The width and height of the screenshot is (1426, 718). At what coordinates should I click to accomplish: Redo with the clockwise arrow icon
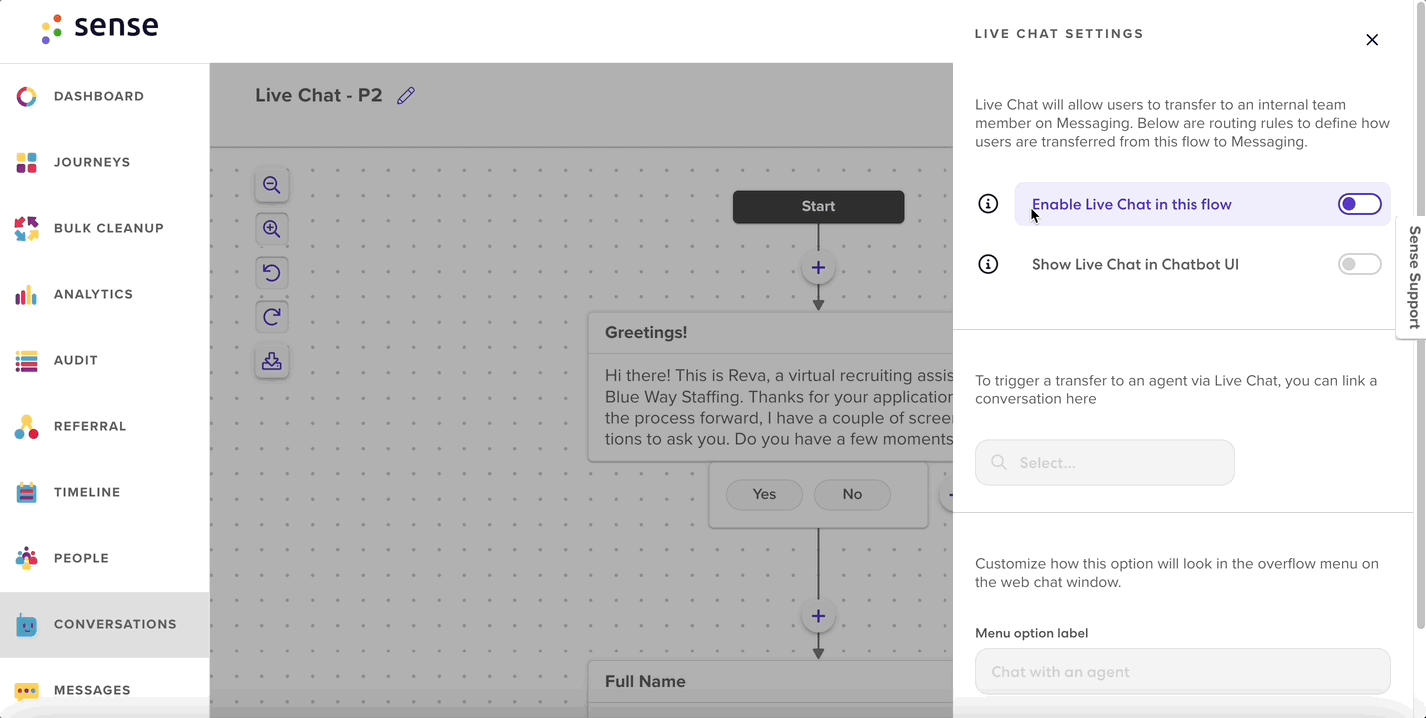[271, 317]
